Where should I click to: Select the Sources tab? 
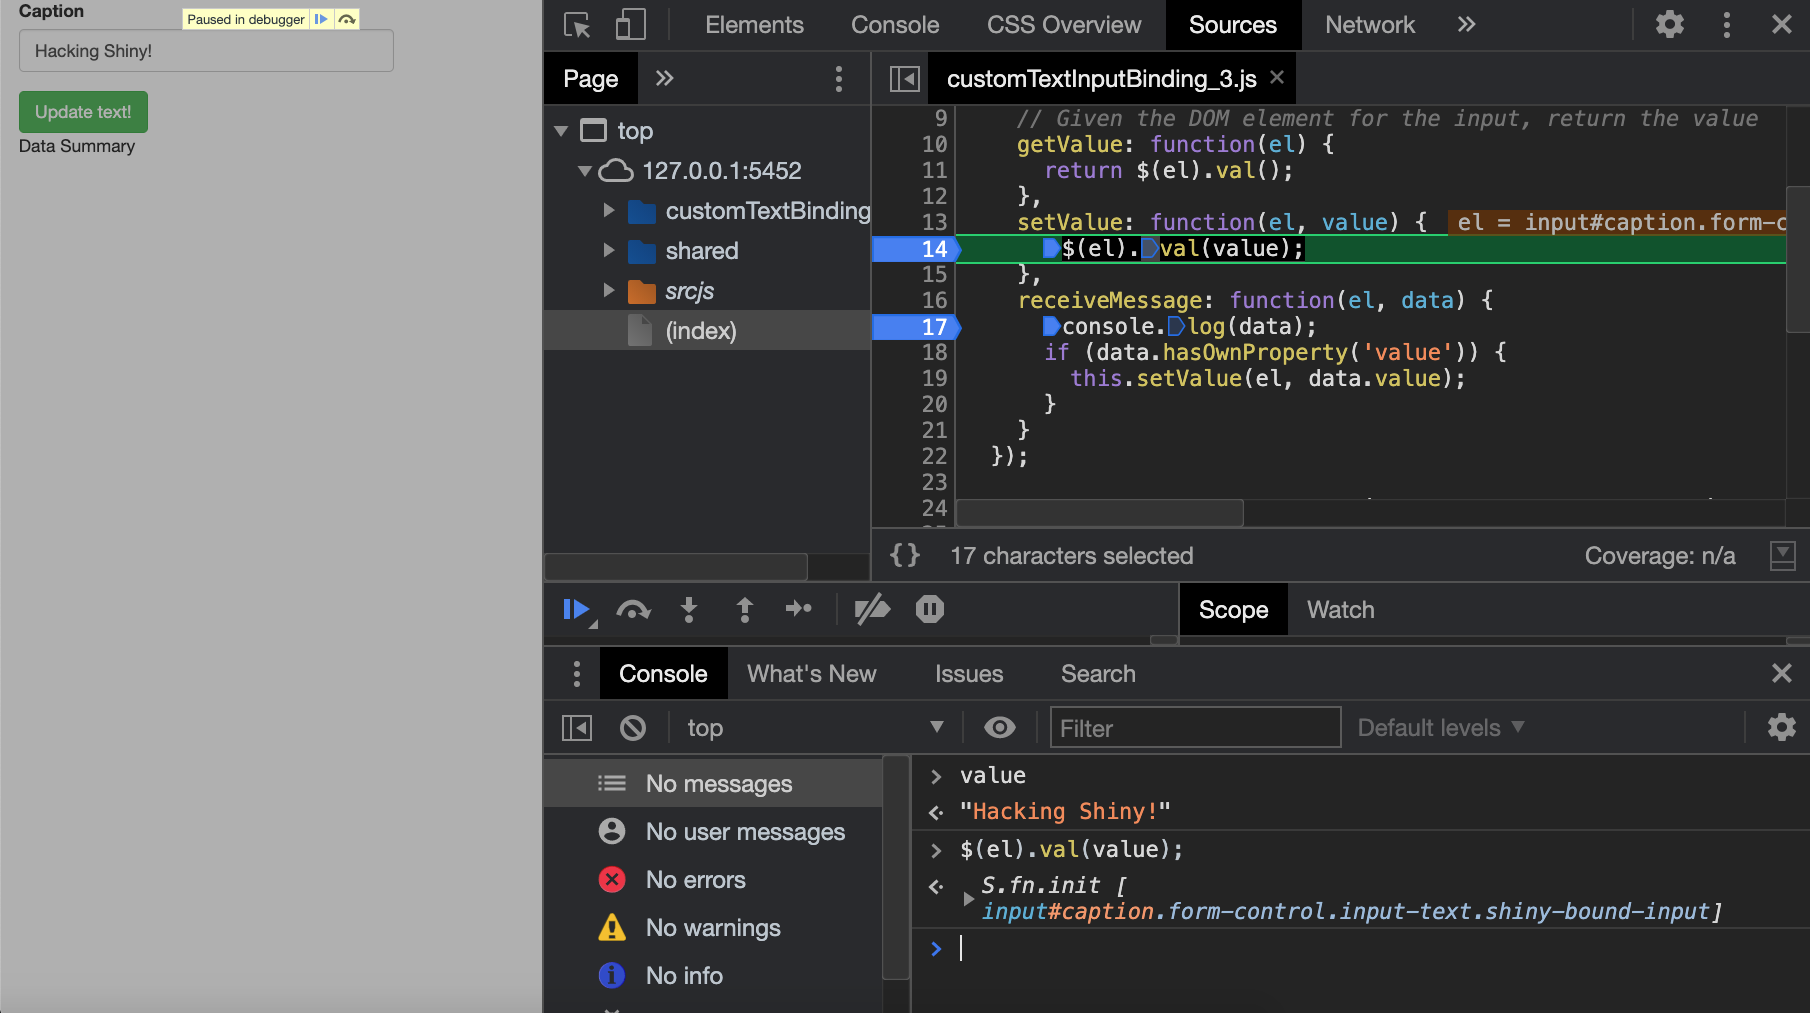point(1232,25)
